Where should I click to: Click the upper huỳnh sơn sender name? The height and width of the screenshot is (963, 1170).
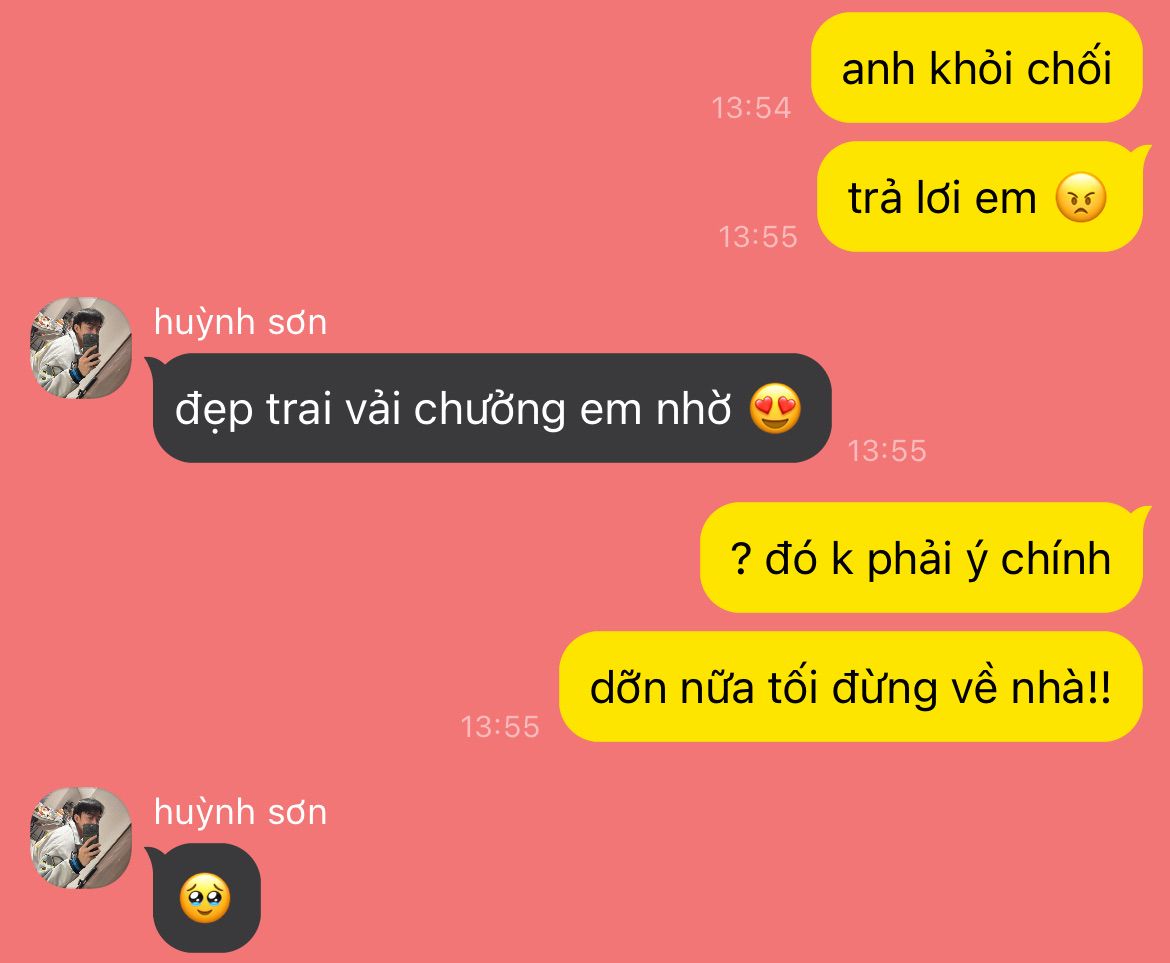[x=240, y=322]
